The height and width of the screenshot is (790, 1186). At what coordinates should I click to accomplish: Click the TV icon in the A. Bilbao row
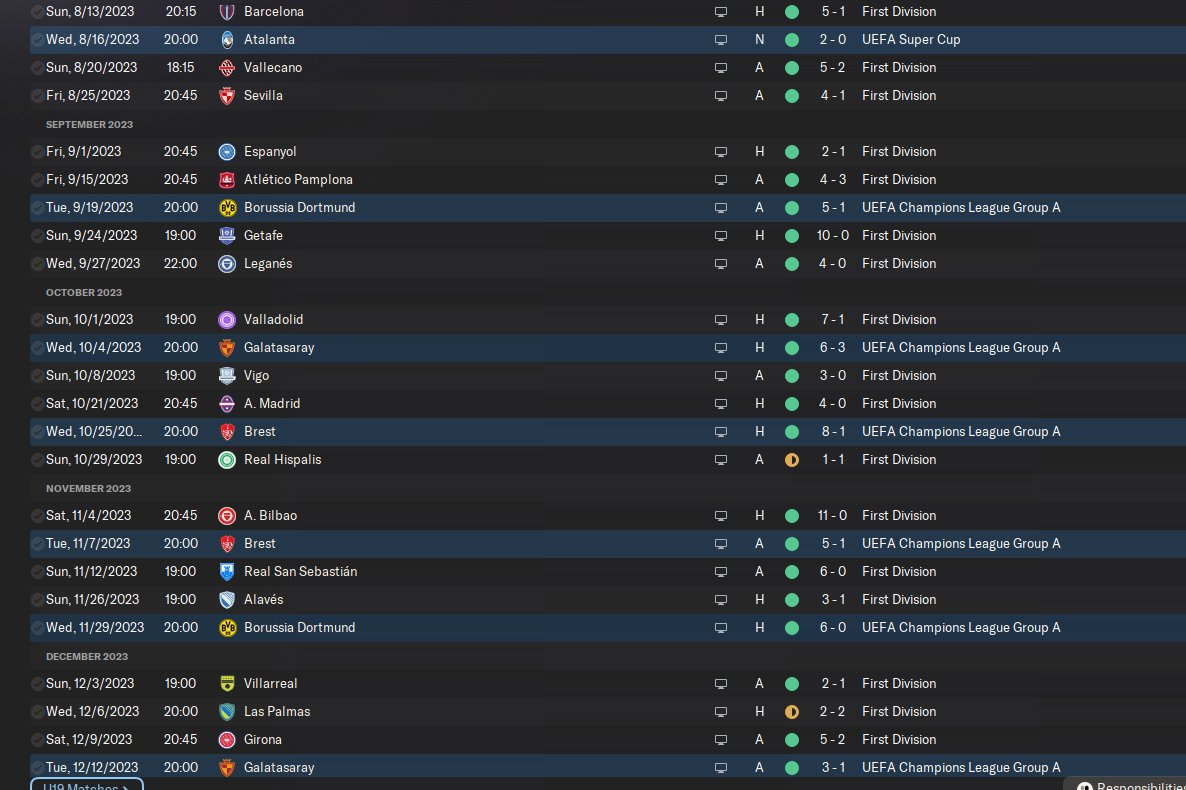720,516
